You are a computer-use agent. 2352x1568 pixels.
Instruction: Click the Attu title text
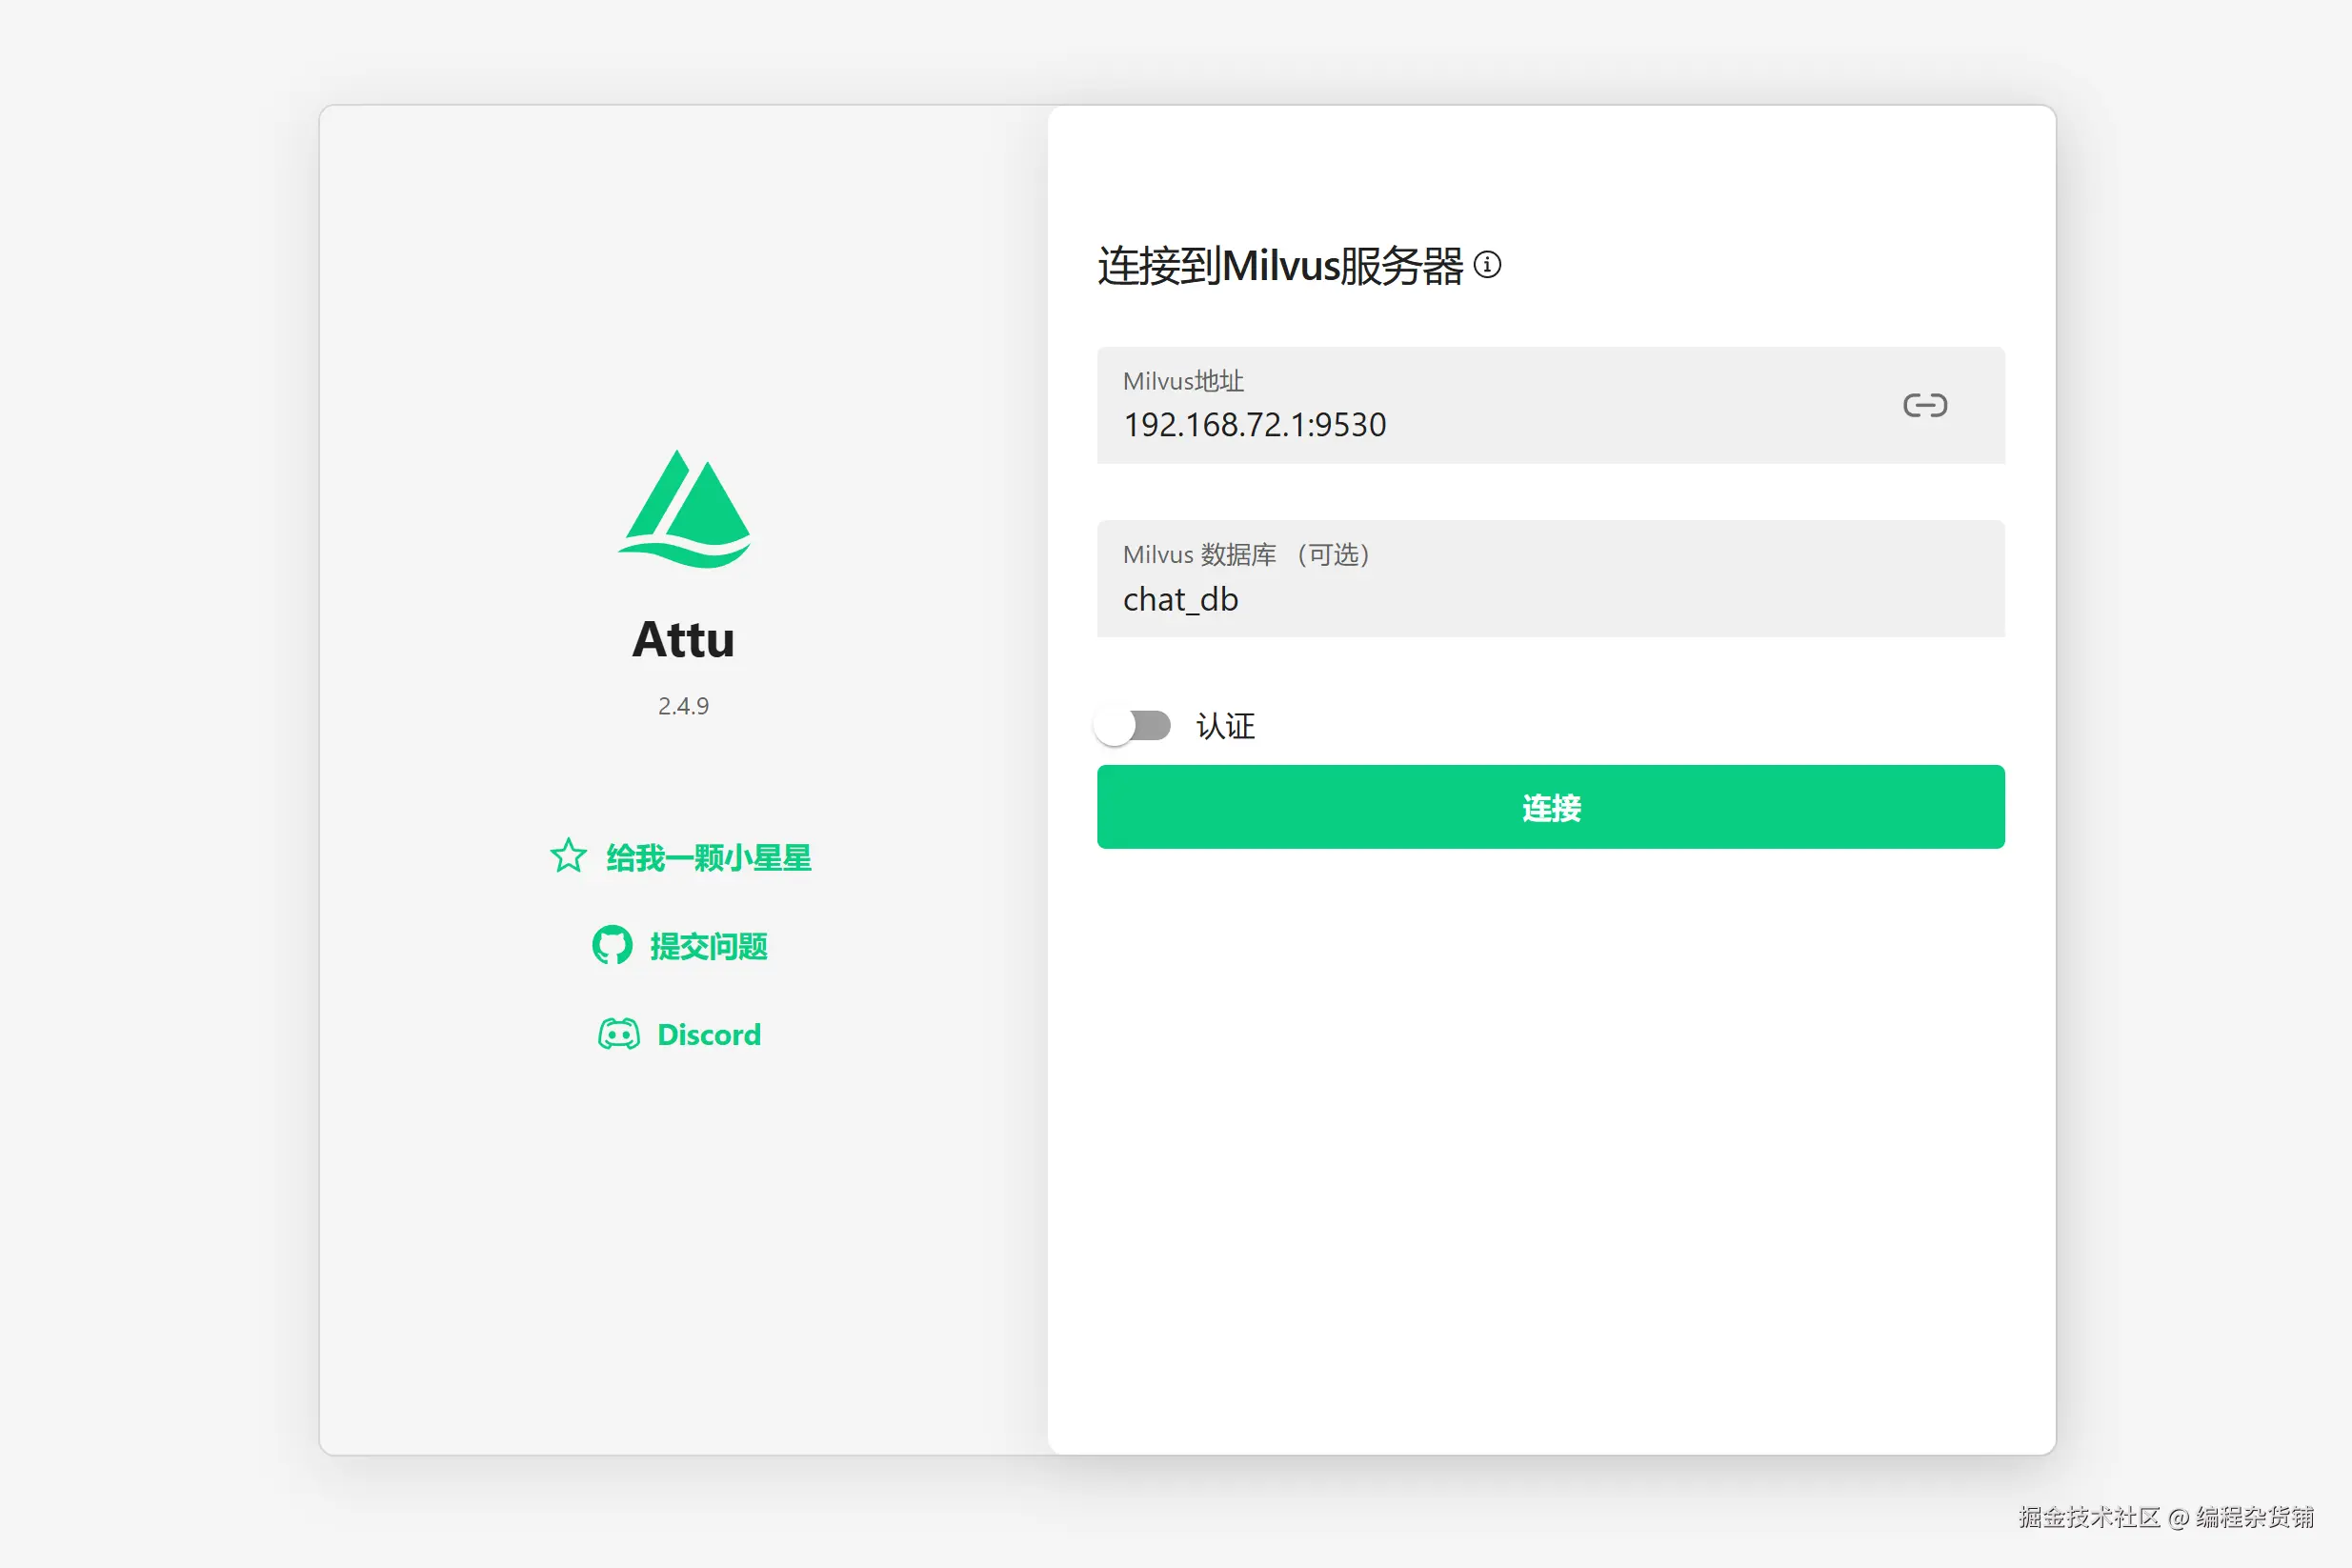click(x=683, y=640)
